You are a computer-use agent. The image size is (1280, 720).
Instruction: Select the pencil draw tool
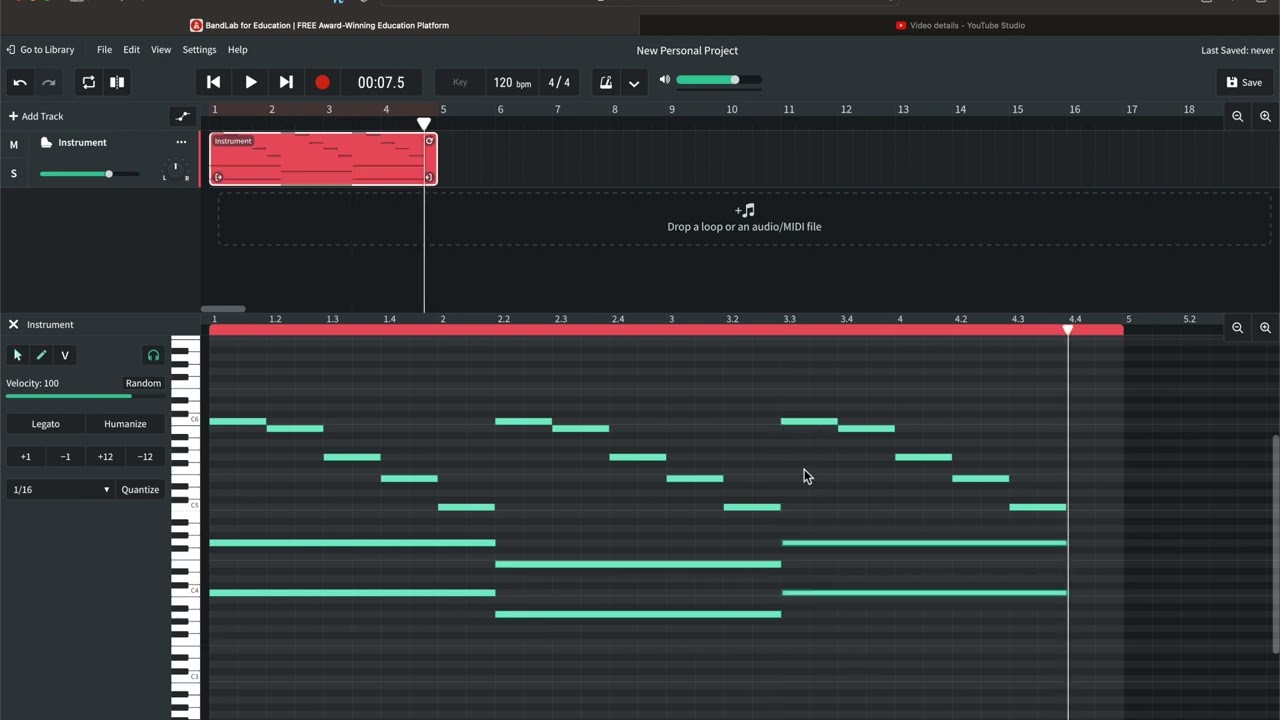click(41, 355)
